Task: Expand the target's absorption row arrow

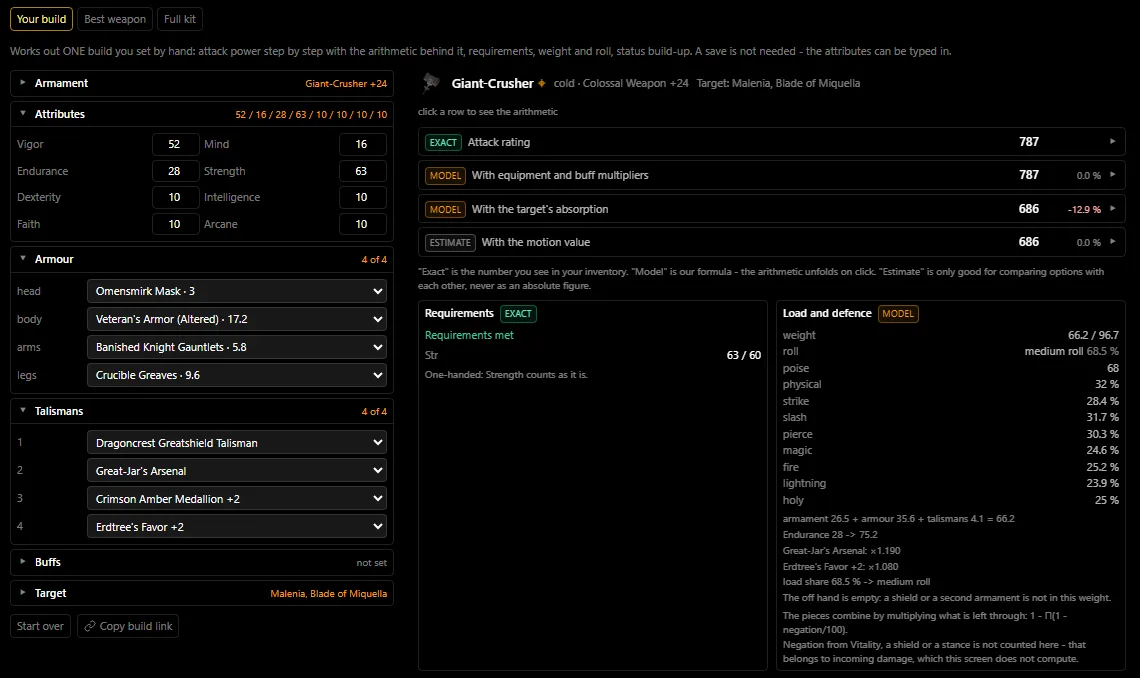Action: click(x=1112, y=209)
